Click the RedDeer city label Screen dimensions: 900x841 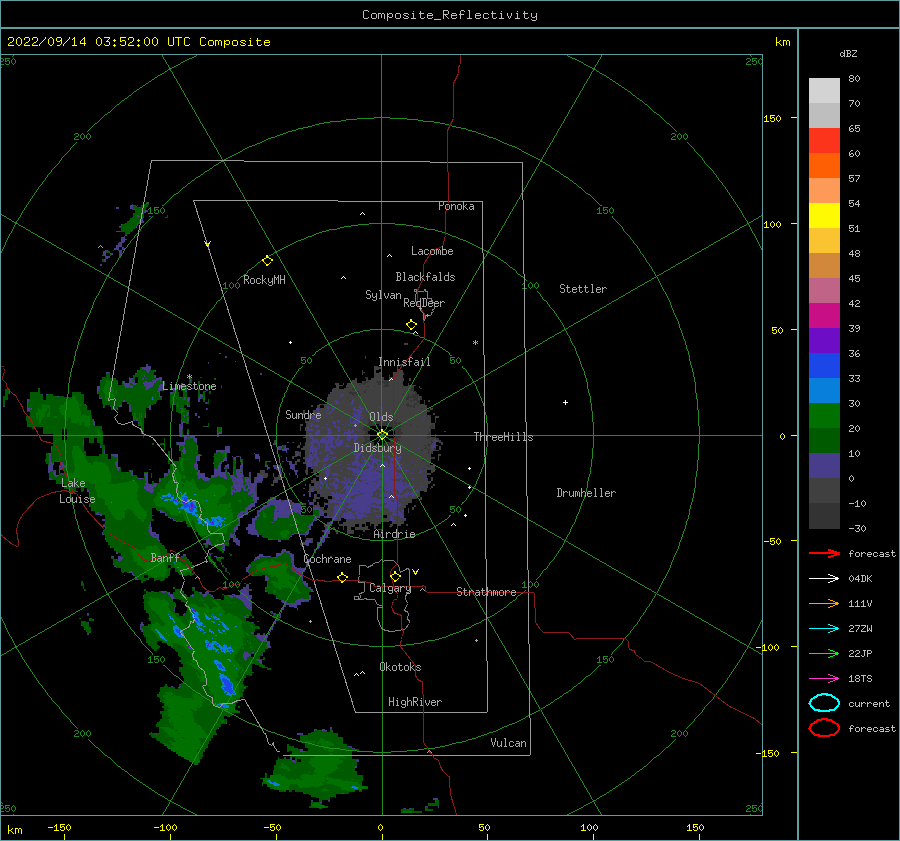click(x=424, y=303)
